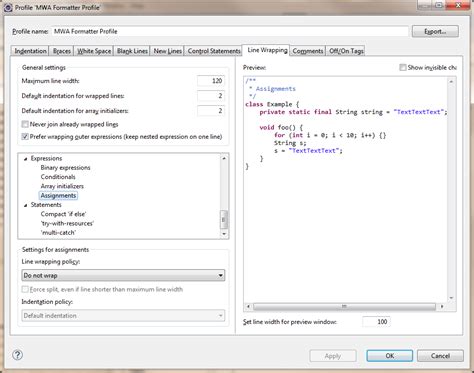Click the array initializers indentation field
The image size is (474, 373).
[211, 111]
